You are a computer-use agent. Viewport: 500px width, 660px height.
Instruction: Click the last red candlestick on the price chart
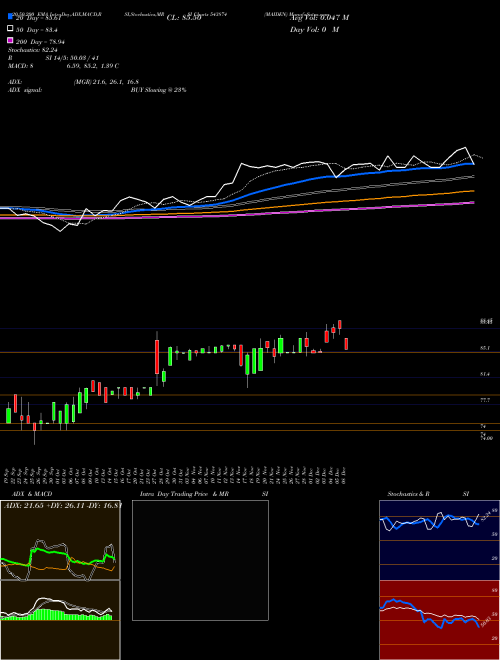pos(346,343)
